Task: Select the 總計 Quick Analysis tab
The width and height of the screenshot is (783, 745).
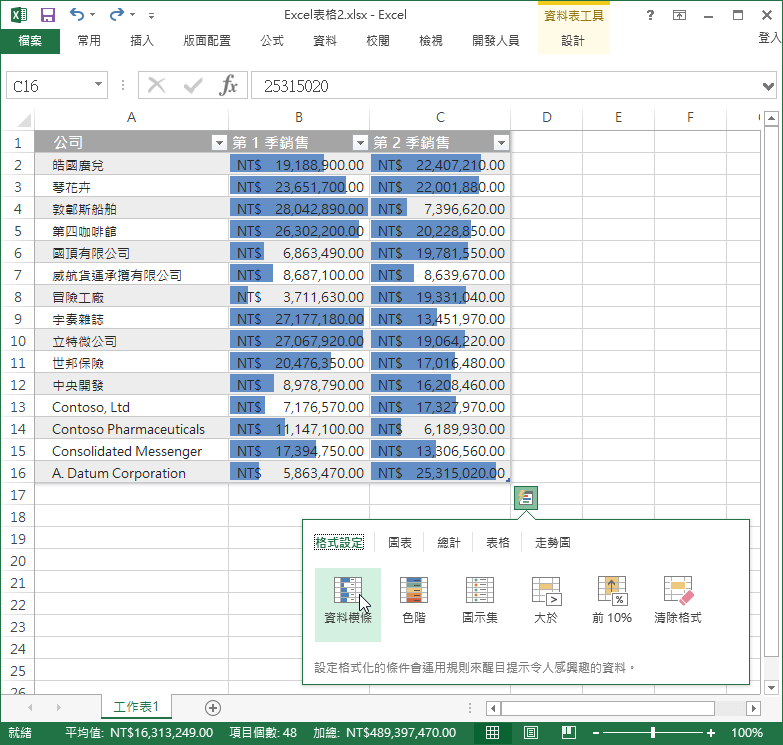Action: (448, 543)
